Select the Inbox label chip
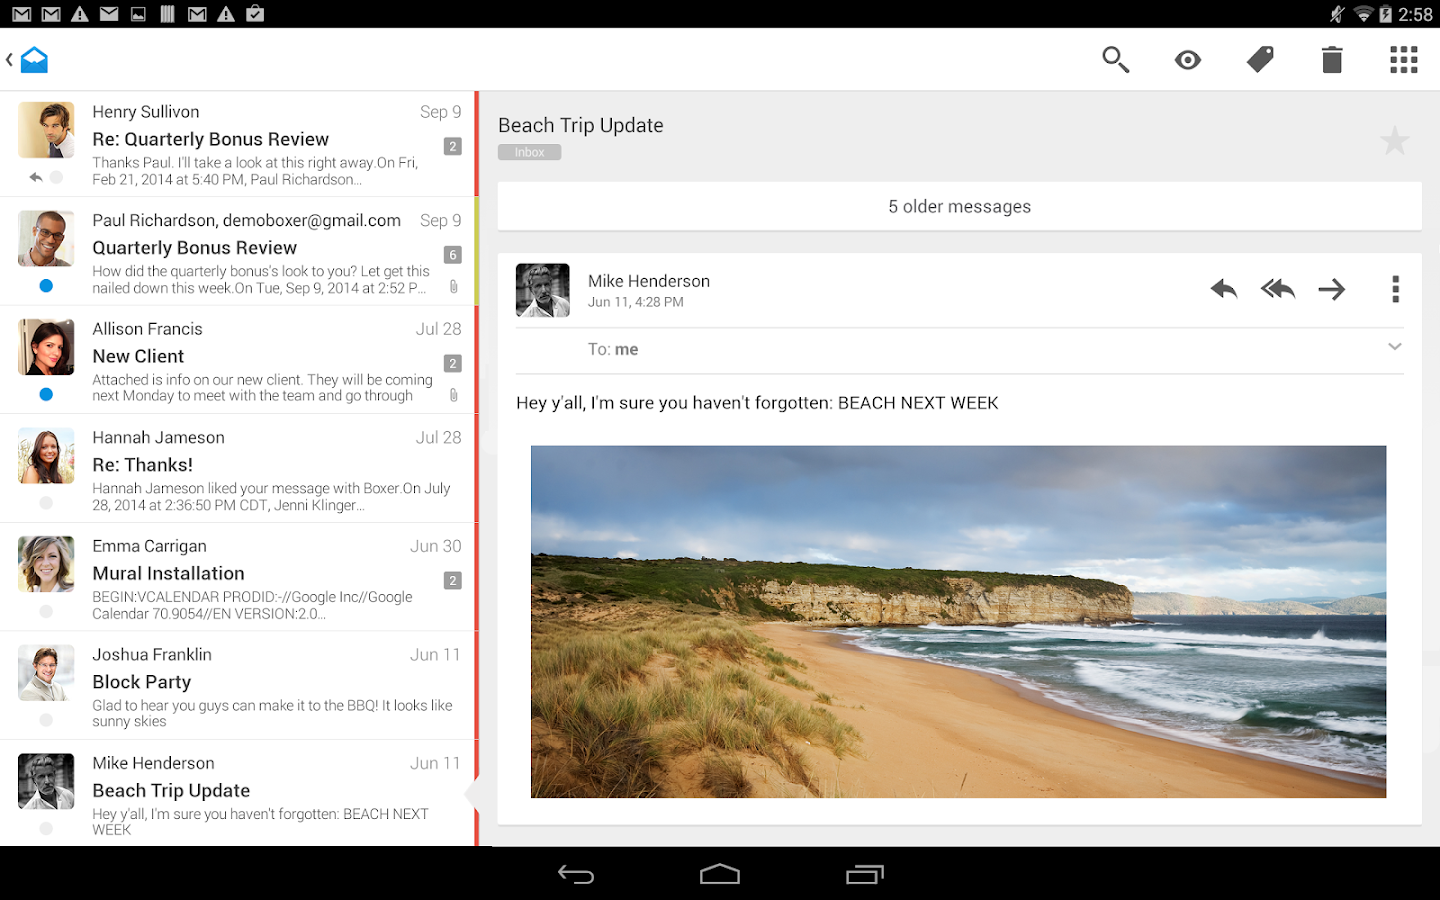The height and width of the screenshot is (900, 1440). pyautogui.click(x=529, y=151)
